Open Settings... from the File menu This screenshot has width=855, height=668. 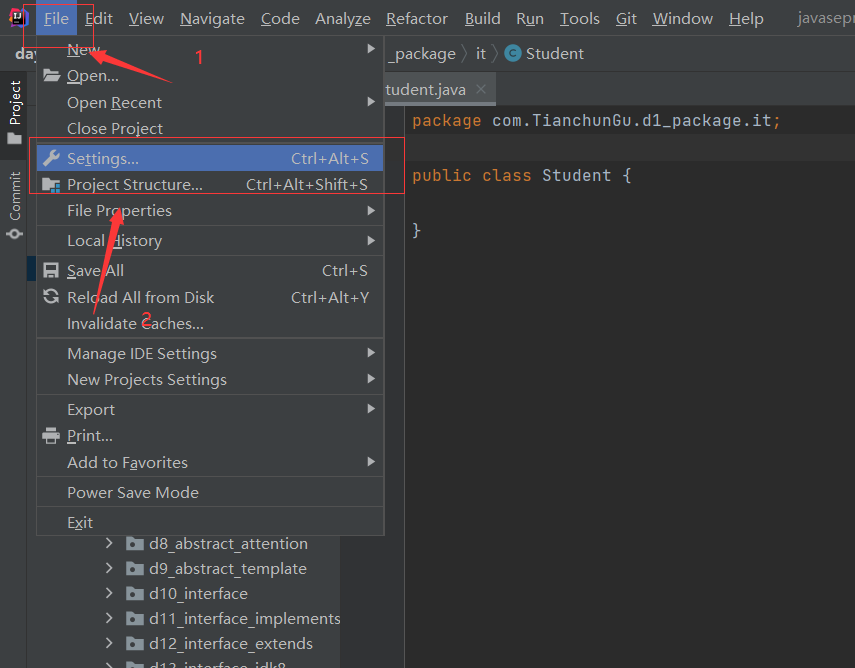click(x=210, y=158)
